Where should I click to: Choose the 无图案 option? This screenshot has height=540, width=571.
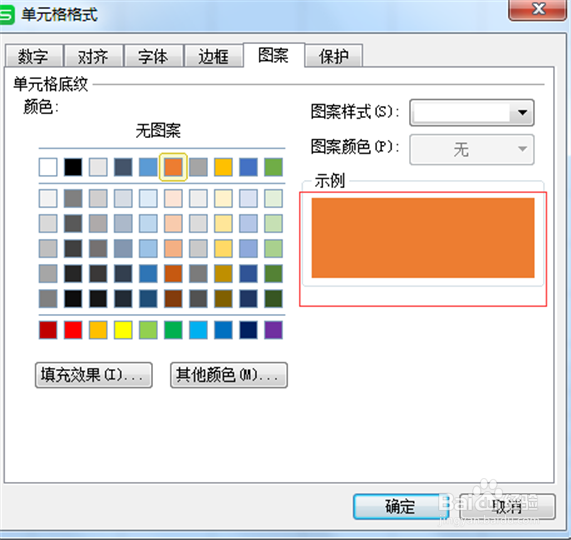pos(158,130)
